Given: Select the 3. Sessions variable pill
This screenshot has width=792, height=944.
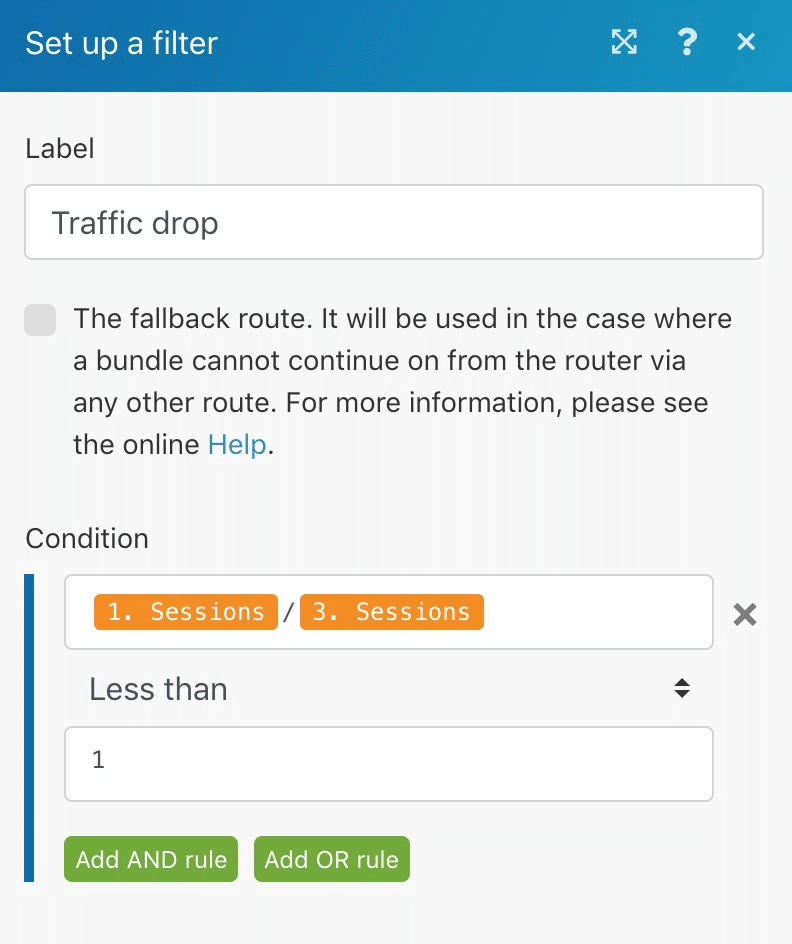Looking at the screenshot, I should click(x=392, y=612).
